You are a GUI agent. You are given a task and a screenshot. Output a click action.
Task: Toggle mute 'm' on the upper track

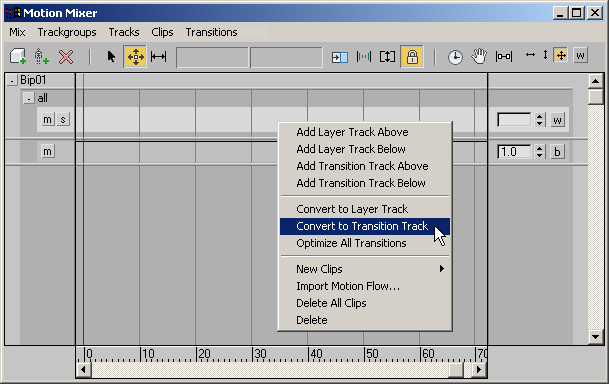coord(47,120)
